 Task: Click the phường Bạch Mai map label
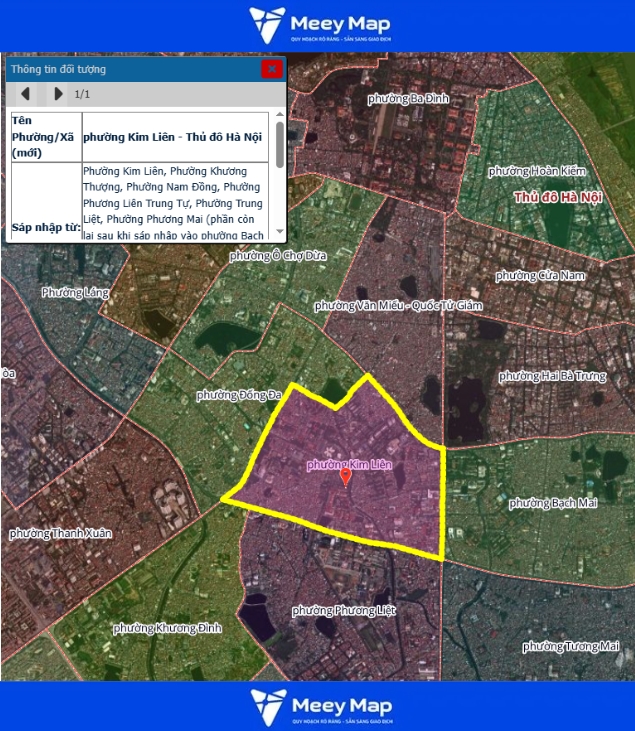pyautogui.click(x=552, y=502)
